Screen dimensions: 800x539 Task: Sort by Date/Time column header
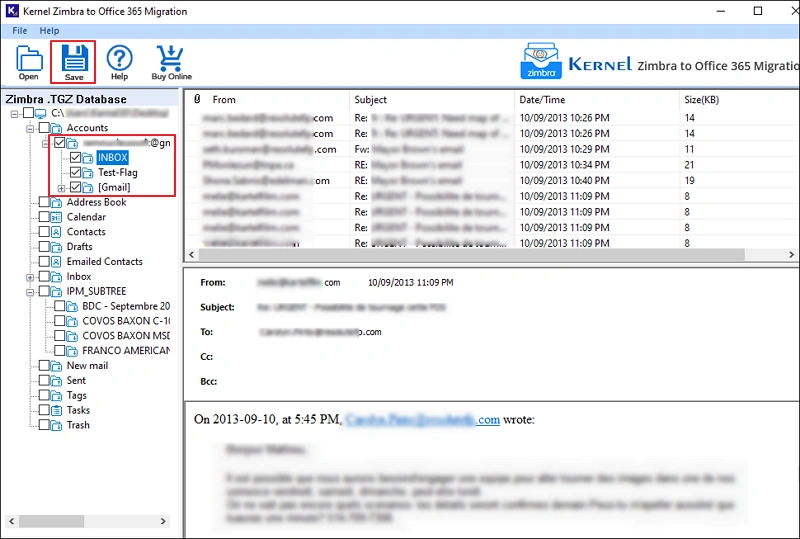click(597, 100)
